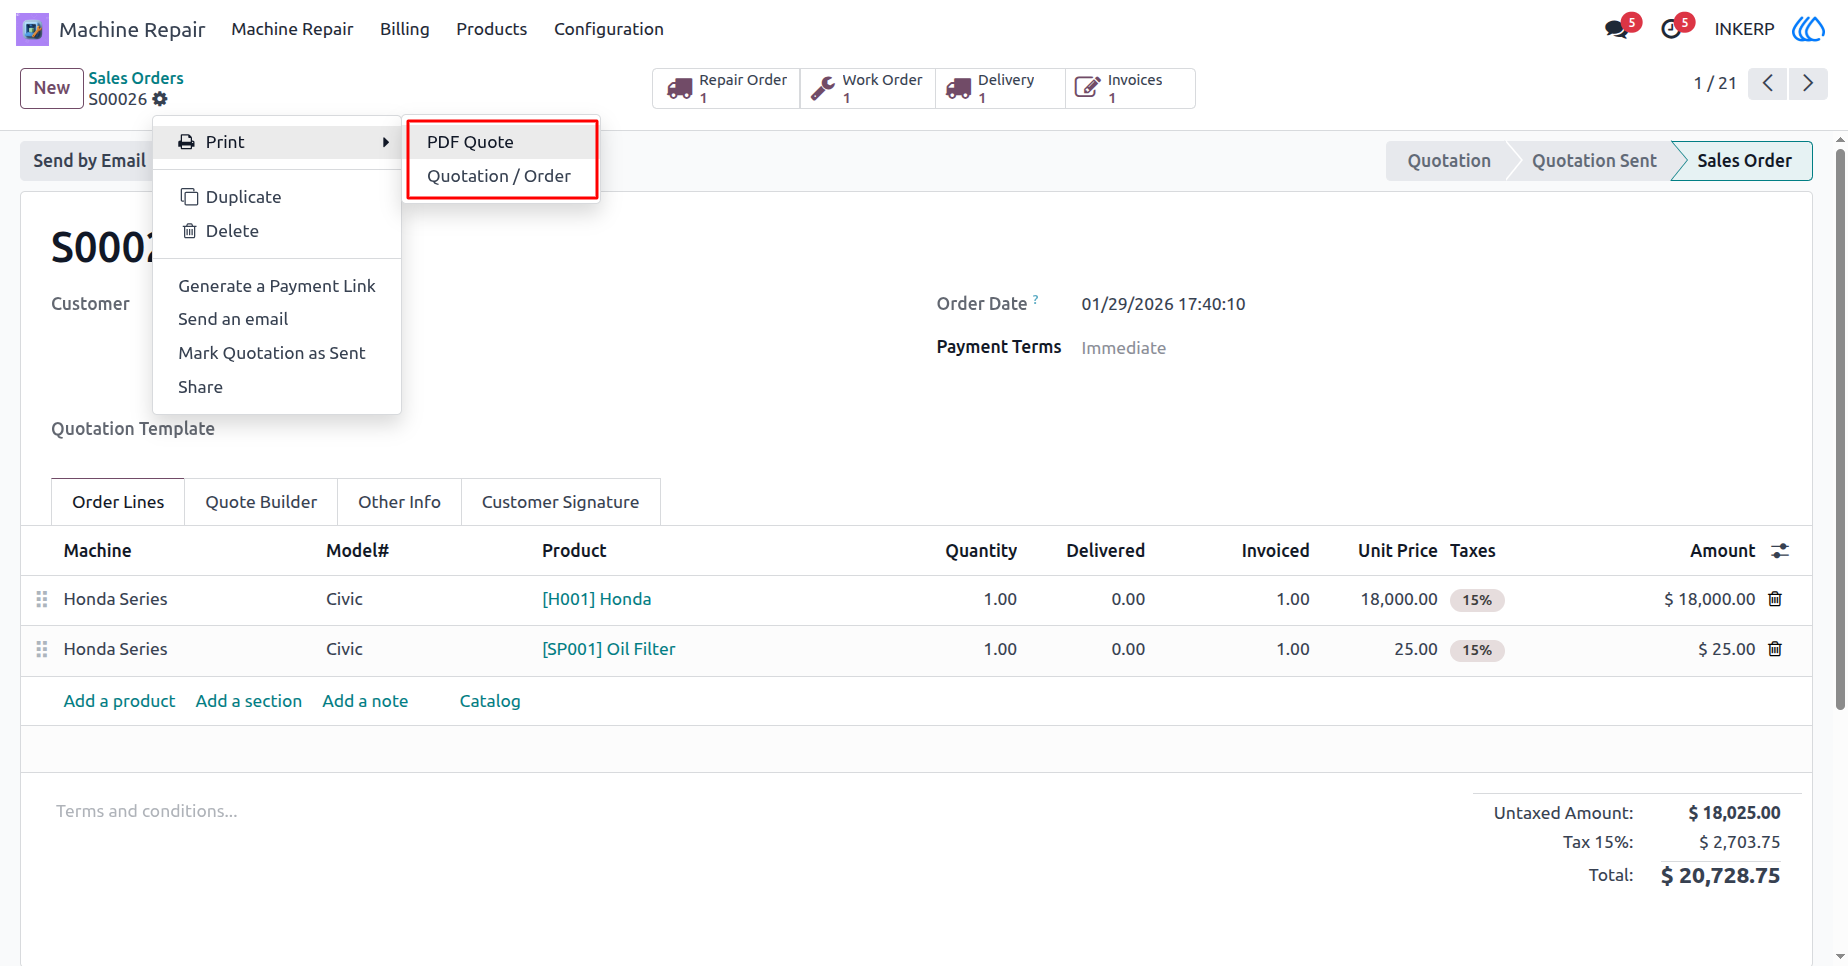
Task: Click the Machine Repair app logo icon
Action: (32, 29)
